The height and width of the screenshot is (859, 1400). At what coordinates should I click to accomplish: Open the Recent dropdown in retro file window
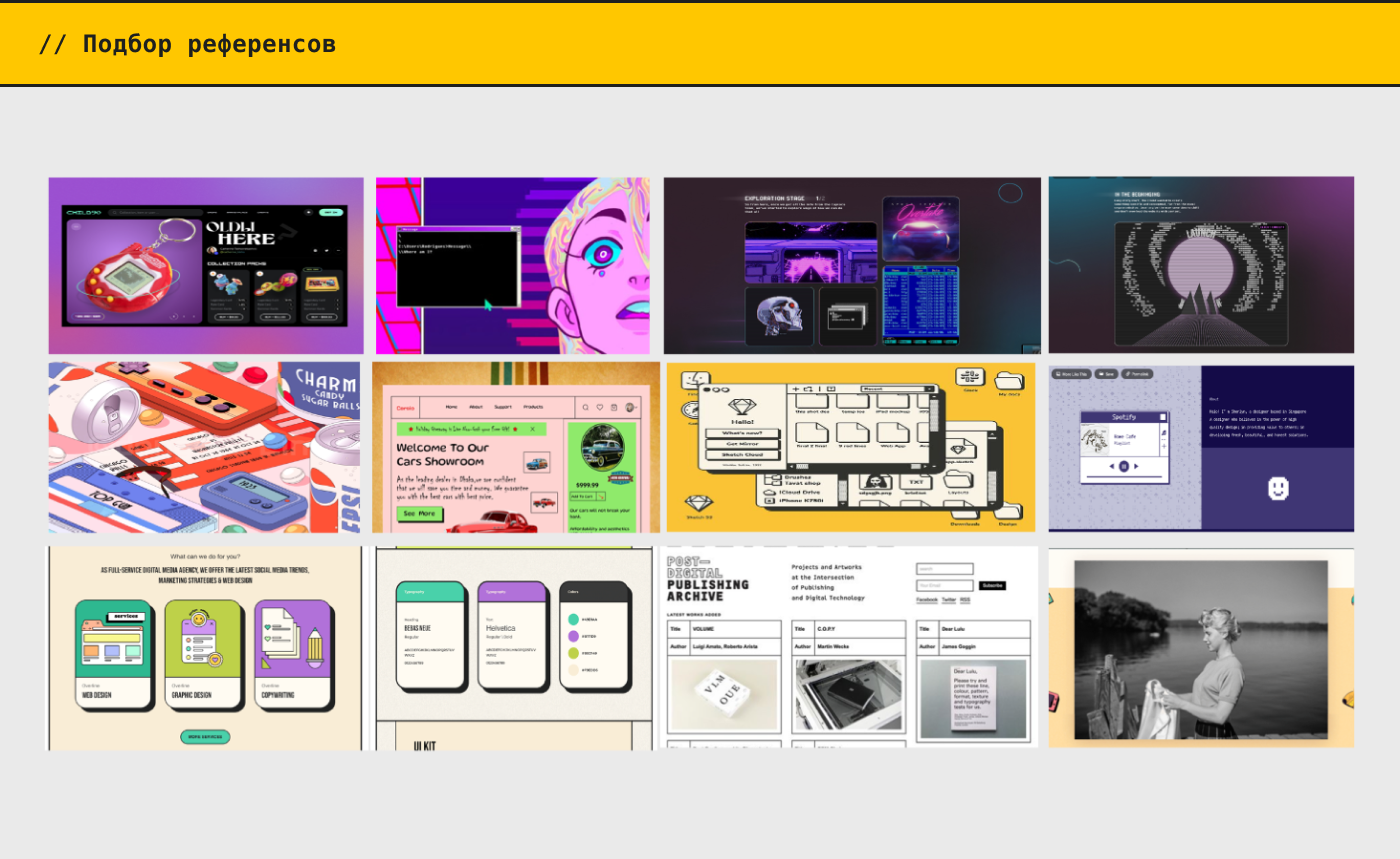point(897,389)
